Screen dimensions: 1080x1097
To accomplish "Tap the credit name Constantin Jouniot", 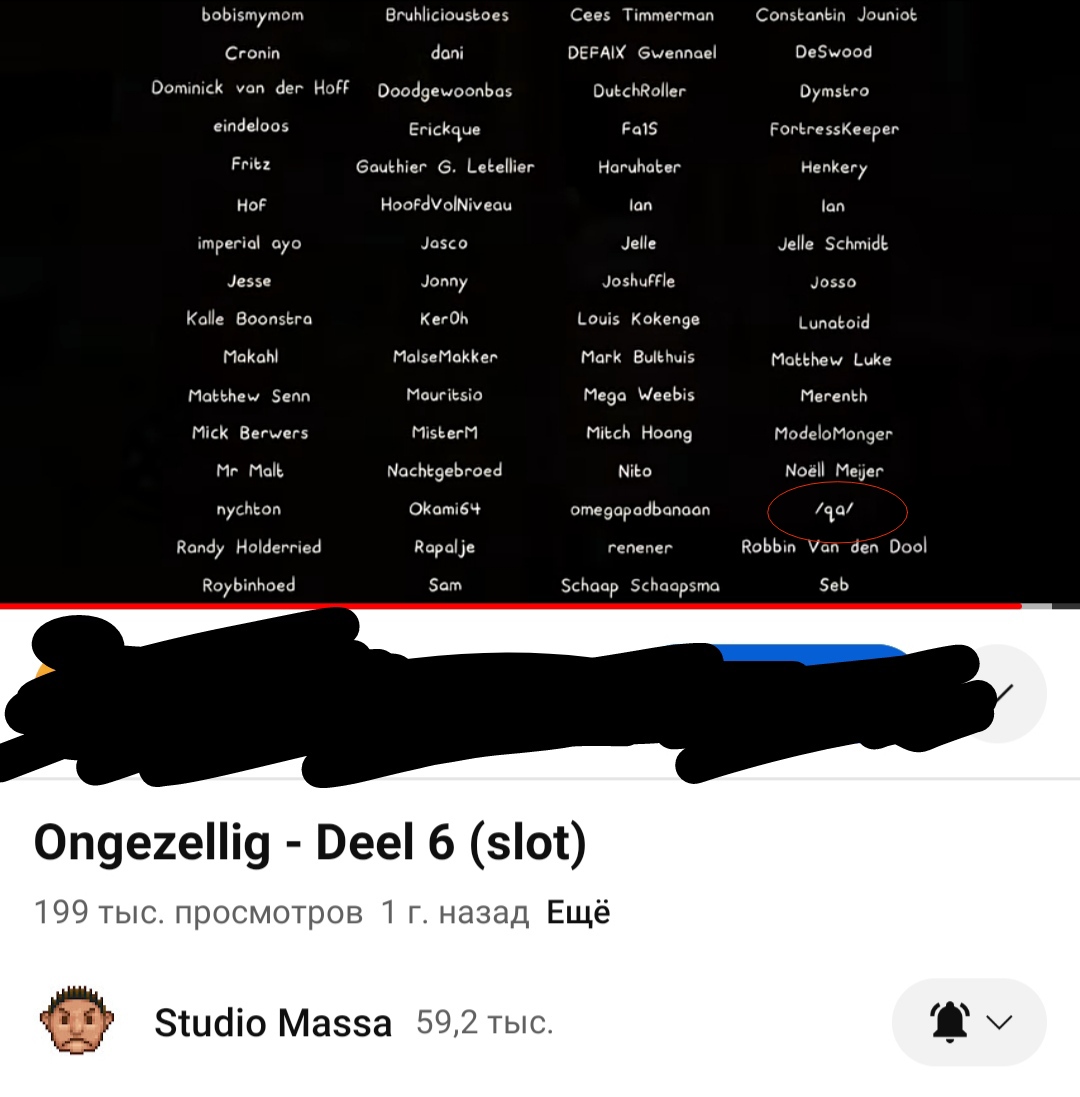I will pos(836,15).
